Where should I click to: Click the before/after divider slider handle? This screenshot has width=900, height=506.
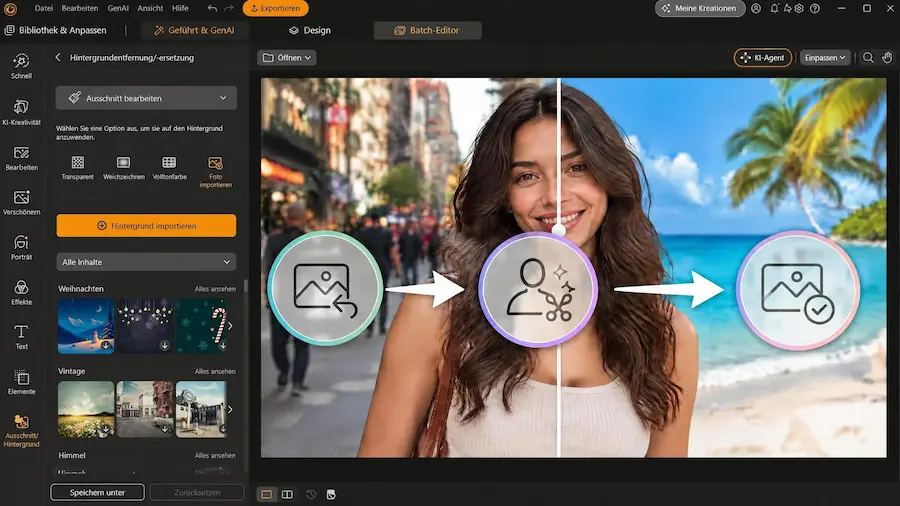pyautogui.click(x=558, y=230)
